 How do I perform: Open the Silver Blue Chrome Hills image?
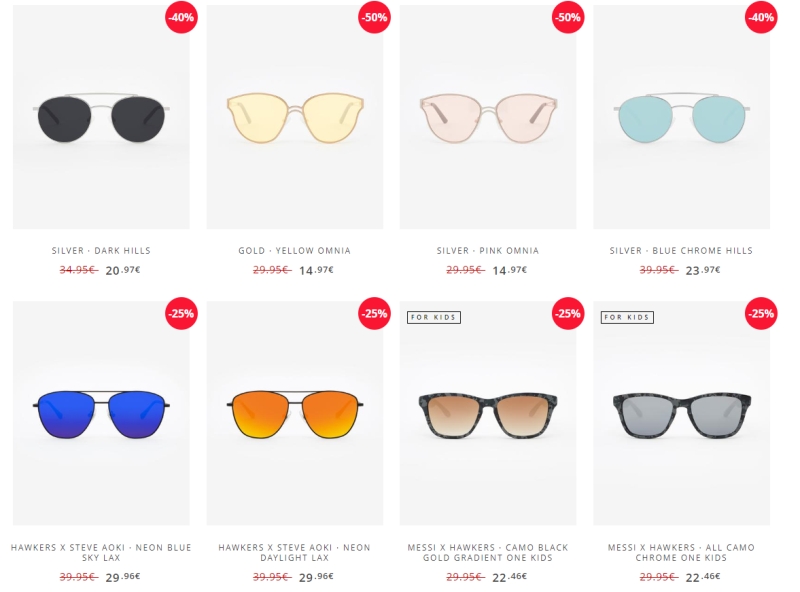pyautogui.click(x=682, y=117)
